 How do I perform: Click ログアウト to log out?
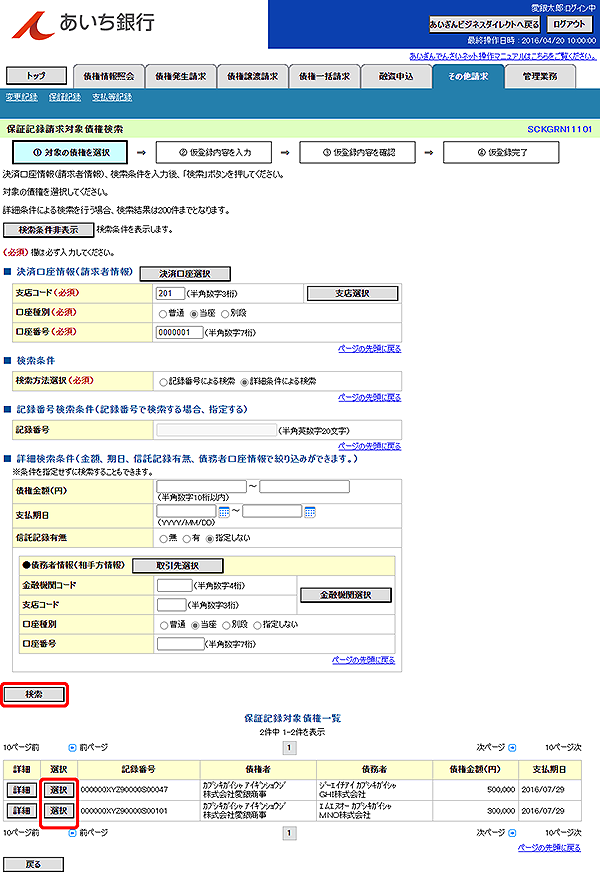(x=569, y=24)
